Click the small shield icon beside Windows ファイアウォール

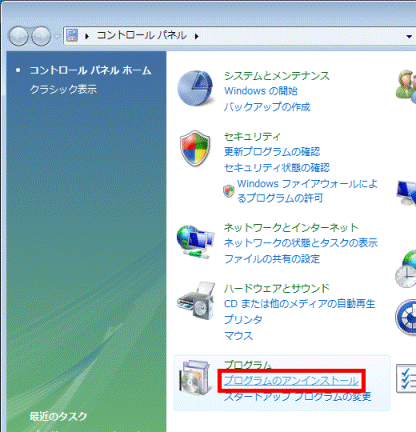pyautogui.click(x=229, y=191)
